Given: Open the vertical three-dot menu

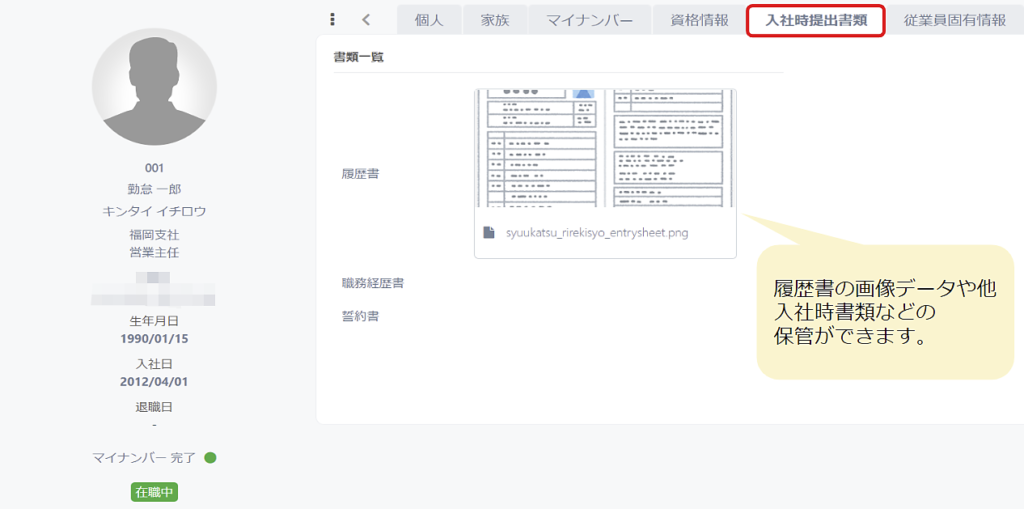Looking at the screenshot, I should [332, 20].
